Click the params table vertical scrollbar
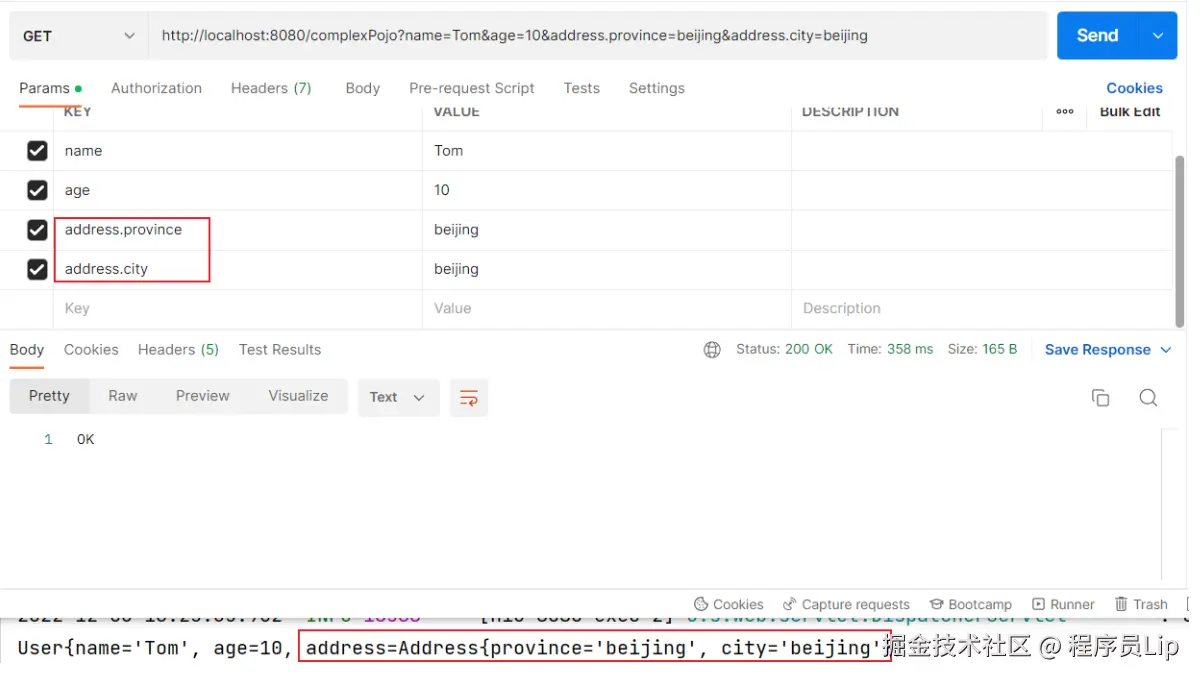1200x681 pixels. coord(1180,240)
